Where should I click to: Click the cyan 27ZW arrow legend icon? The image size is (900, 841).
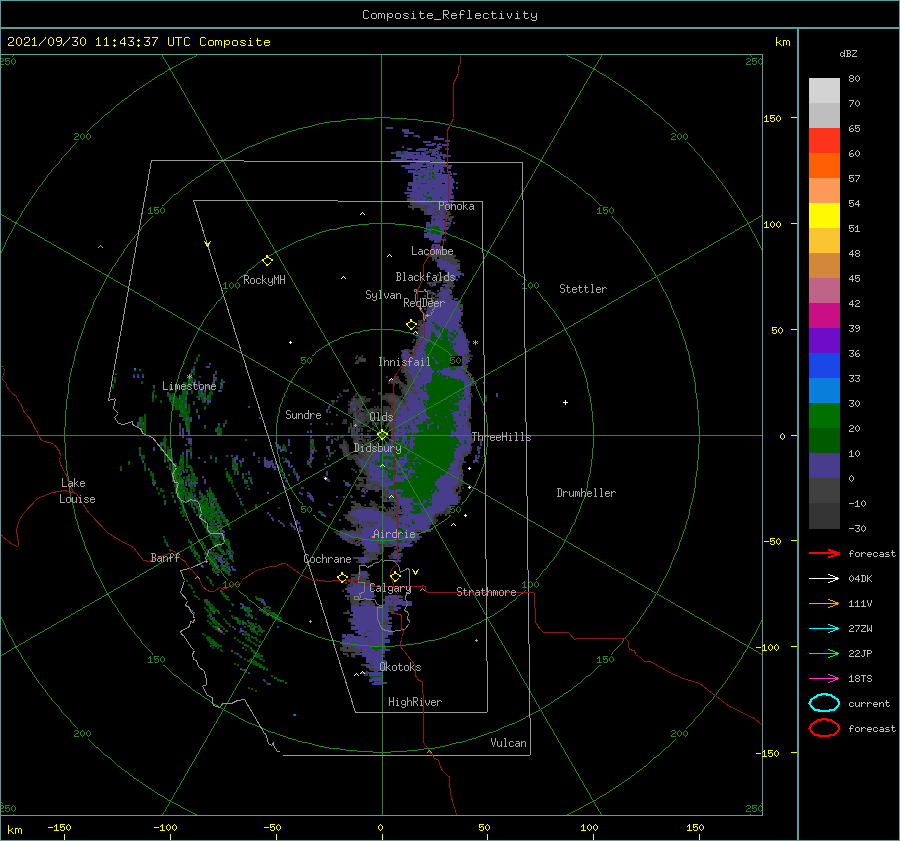point(824,629)
